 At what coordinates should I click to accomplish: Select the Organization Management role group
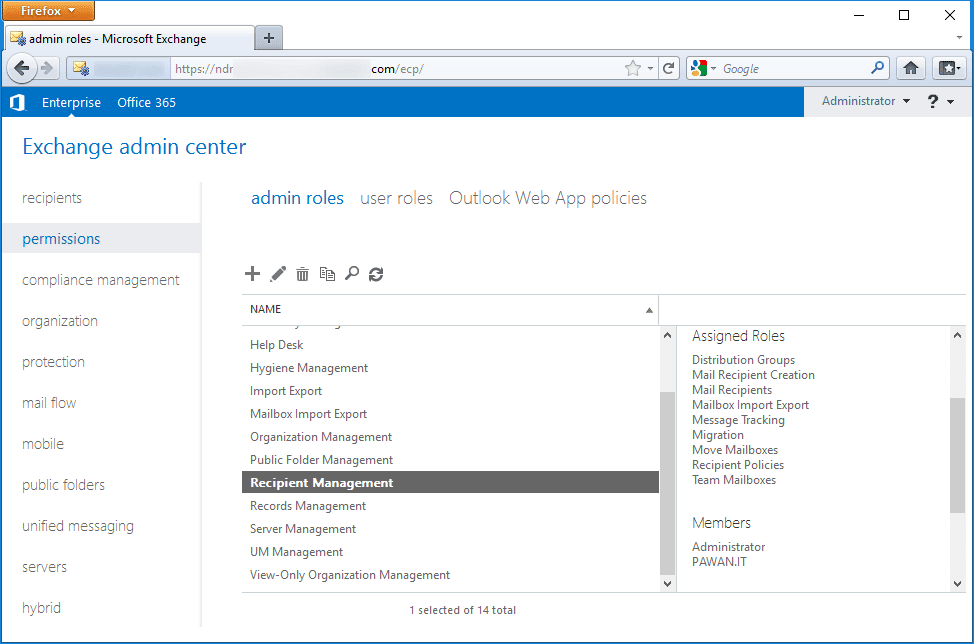pyautogui.click(x=450, y=437)
